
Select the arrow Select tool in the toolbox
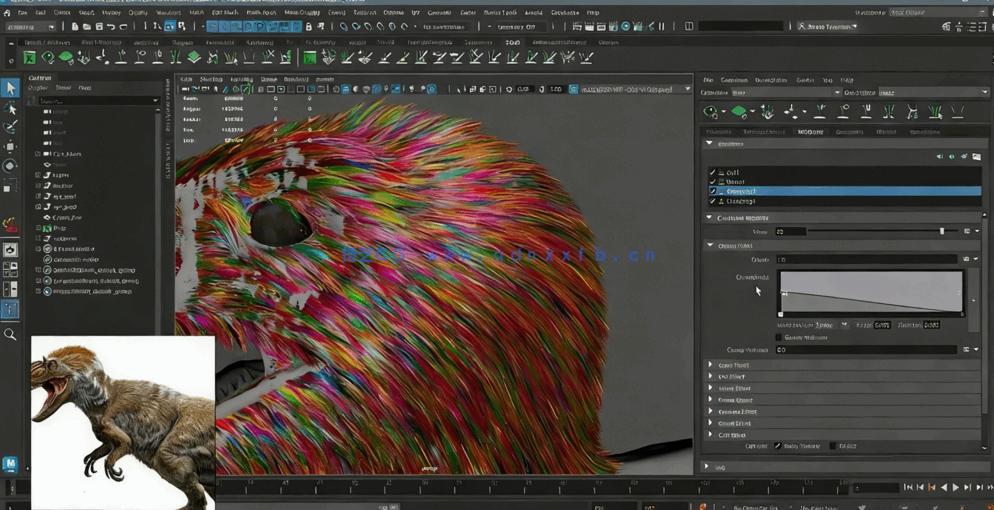(10, 89)
